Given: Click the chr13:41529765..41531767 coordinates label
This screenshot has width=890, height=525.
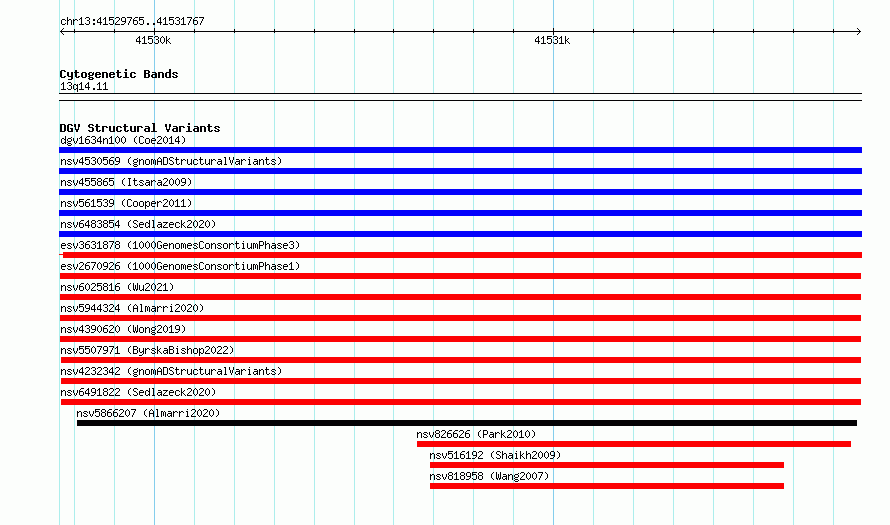Looking at the screenshot, I should pos(132,21).
